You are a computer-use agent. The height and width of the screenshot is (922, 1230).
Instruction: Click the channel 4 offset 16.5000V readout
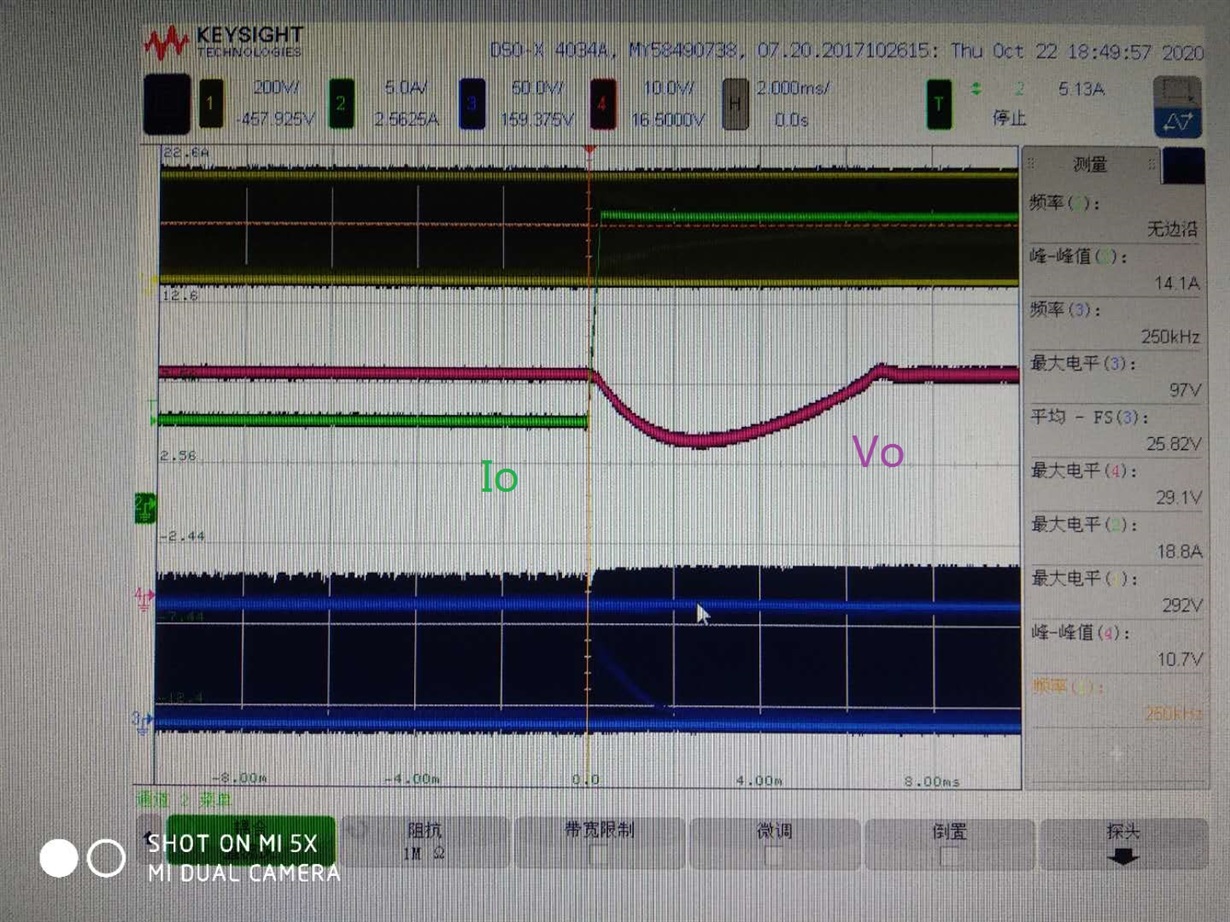point(668,119)
